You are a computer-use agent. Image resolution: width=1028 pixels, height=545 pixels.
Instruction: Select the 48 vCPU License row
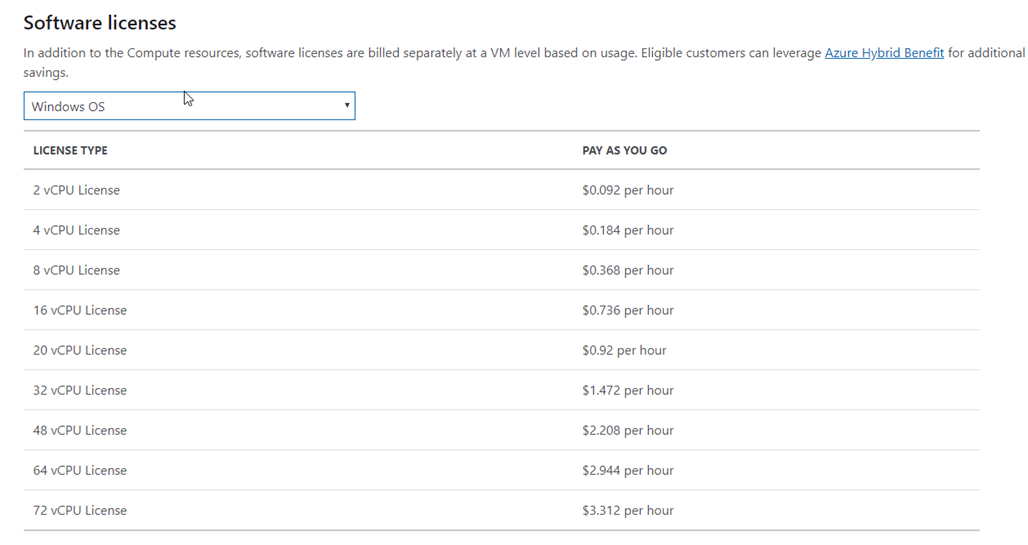(502, 430)
